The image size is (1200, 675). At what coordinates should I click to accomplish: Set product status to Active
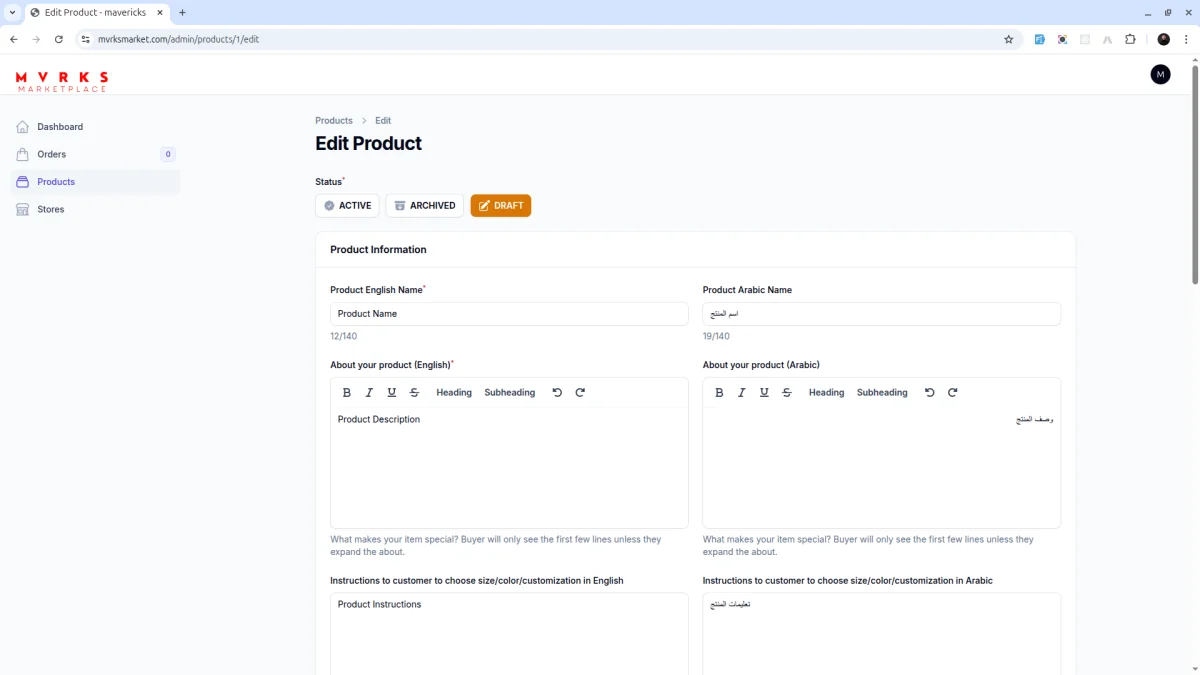coord(347,206)
